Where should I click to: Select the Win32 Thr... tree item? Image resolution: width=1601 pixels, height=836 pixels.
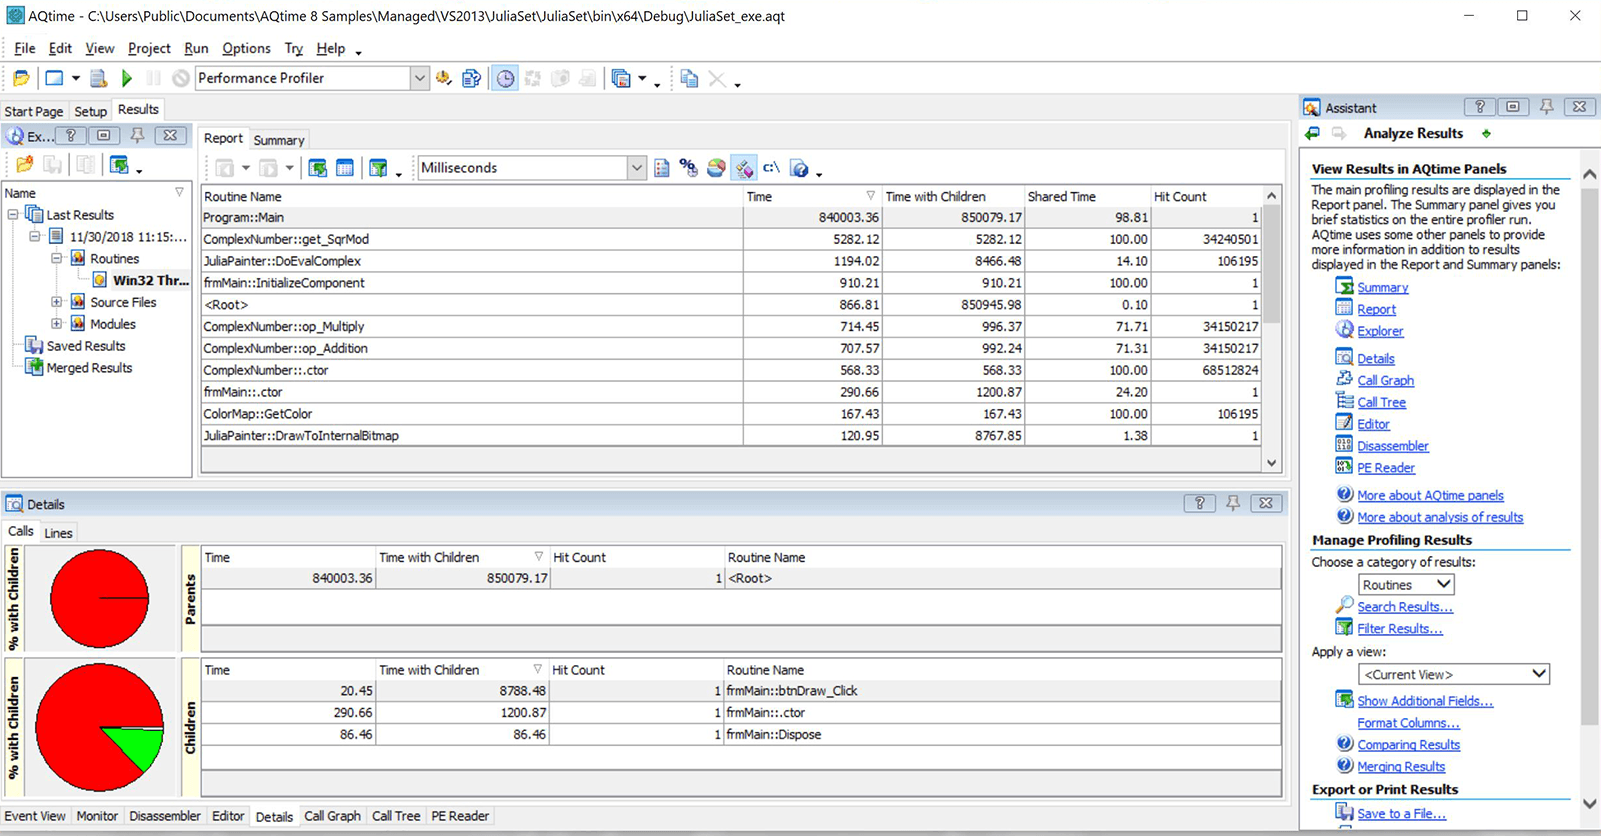coord(150,281)
